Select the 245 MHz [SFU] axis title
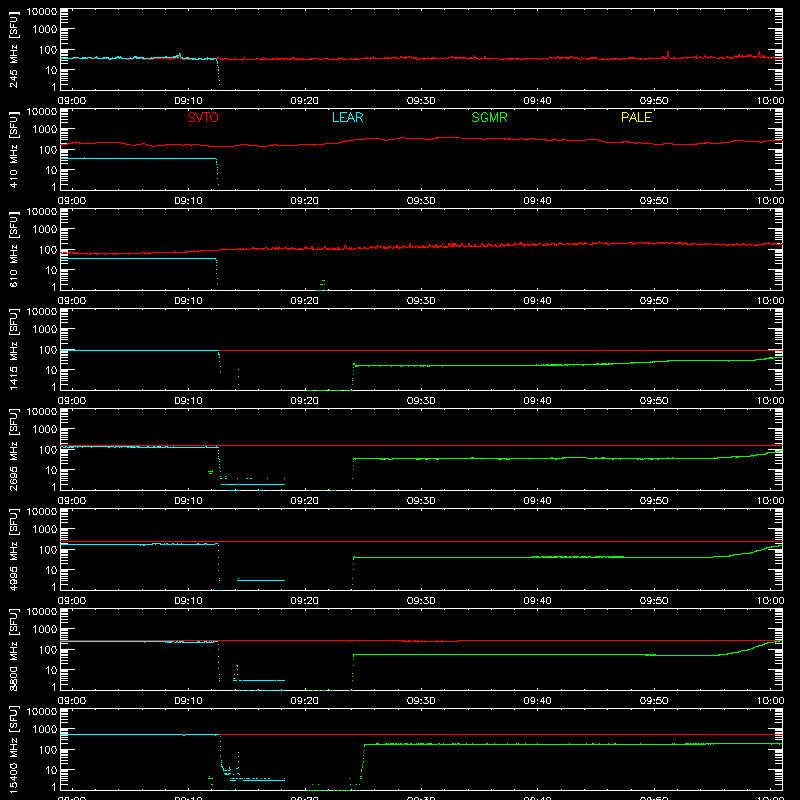The image size is (800, 800). [13, 50]
